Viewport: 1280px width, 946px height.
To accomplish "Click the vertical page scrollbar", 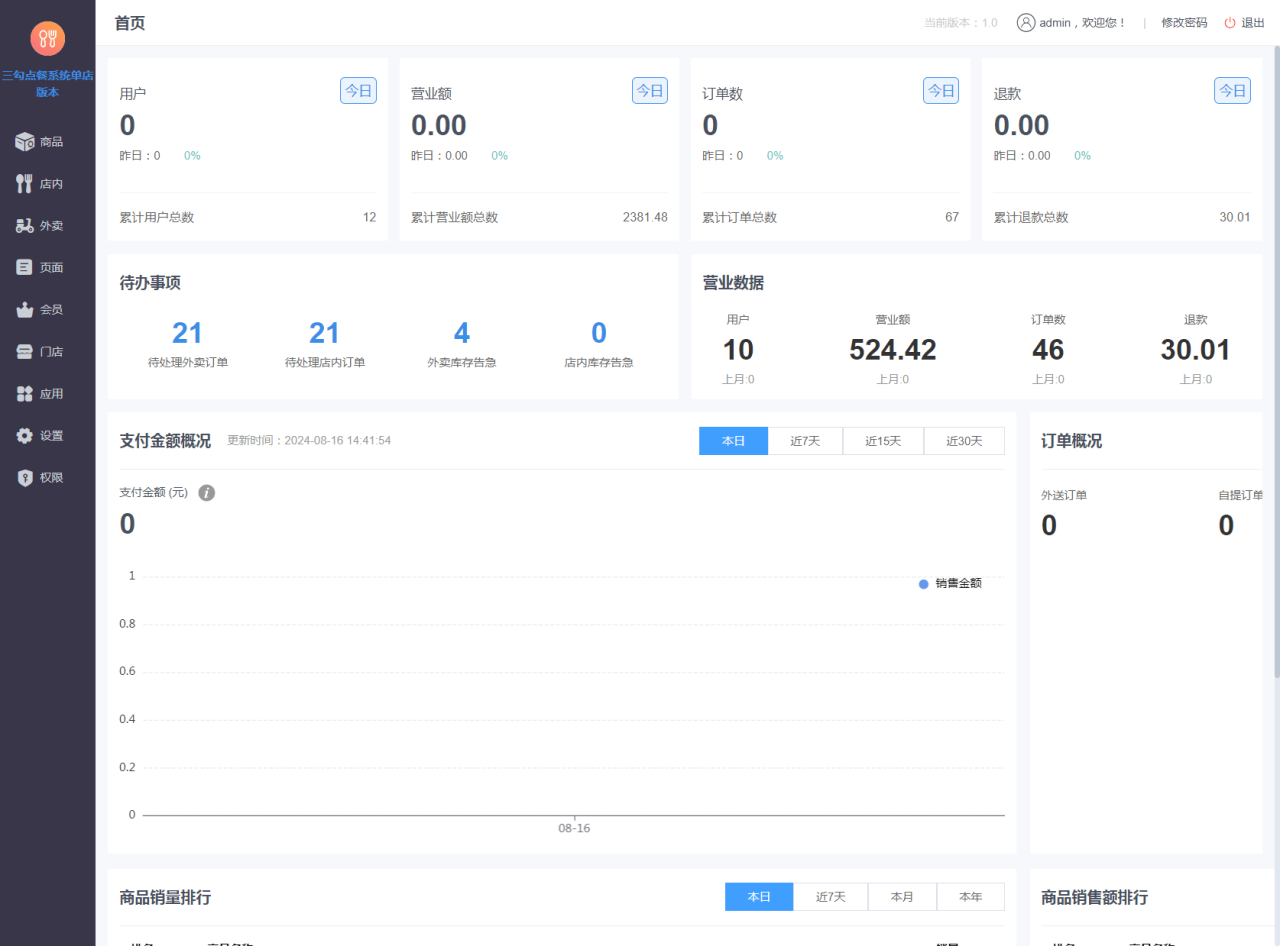I will tap(1275, 360).
